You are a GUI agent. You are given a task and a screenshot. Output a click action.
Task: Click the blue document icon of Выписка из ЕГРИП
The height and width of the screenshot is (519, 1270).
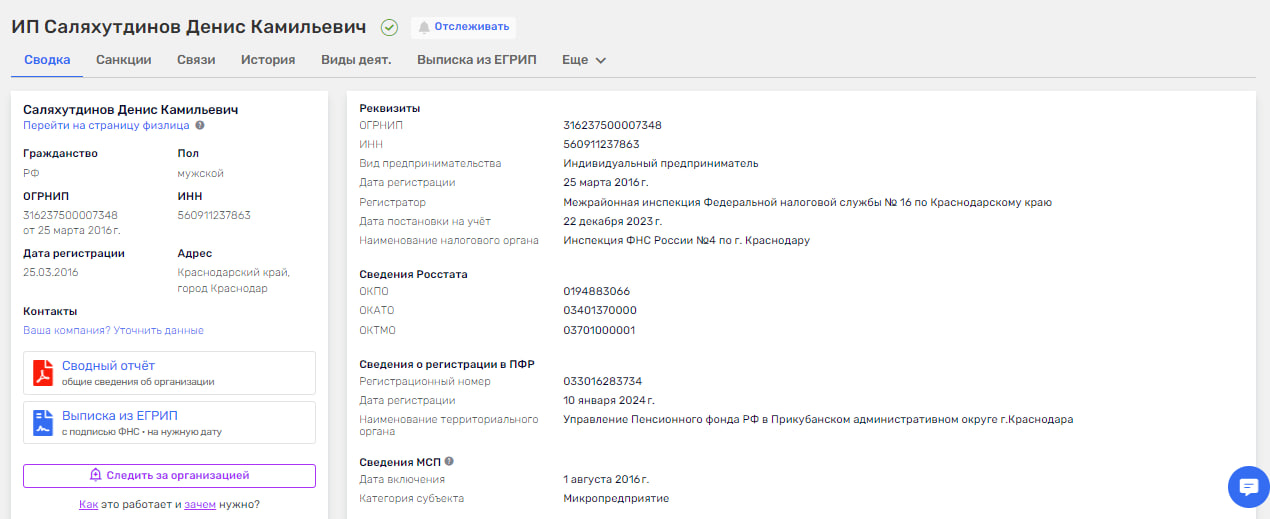pos(43,423)
